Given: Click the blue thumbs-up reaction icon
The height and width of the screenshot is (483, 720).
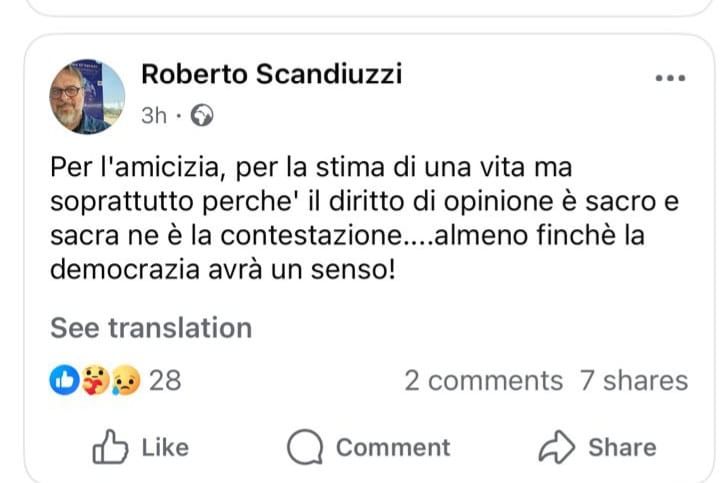Looking at the screenshot, I should (x=64, y=380).
